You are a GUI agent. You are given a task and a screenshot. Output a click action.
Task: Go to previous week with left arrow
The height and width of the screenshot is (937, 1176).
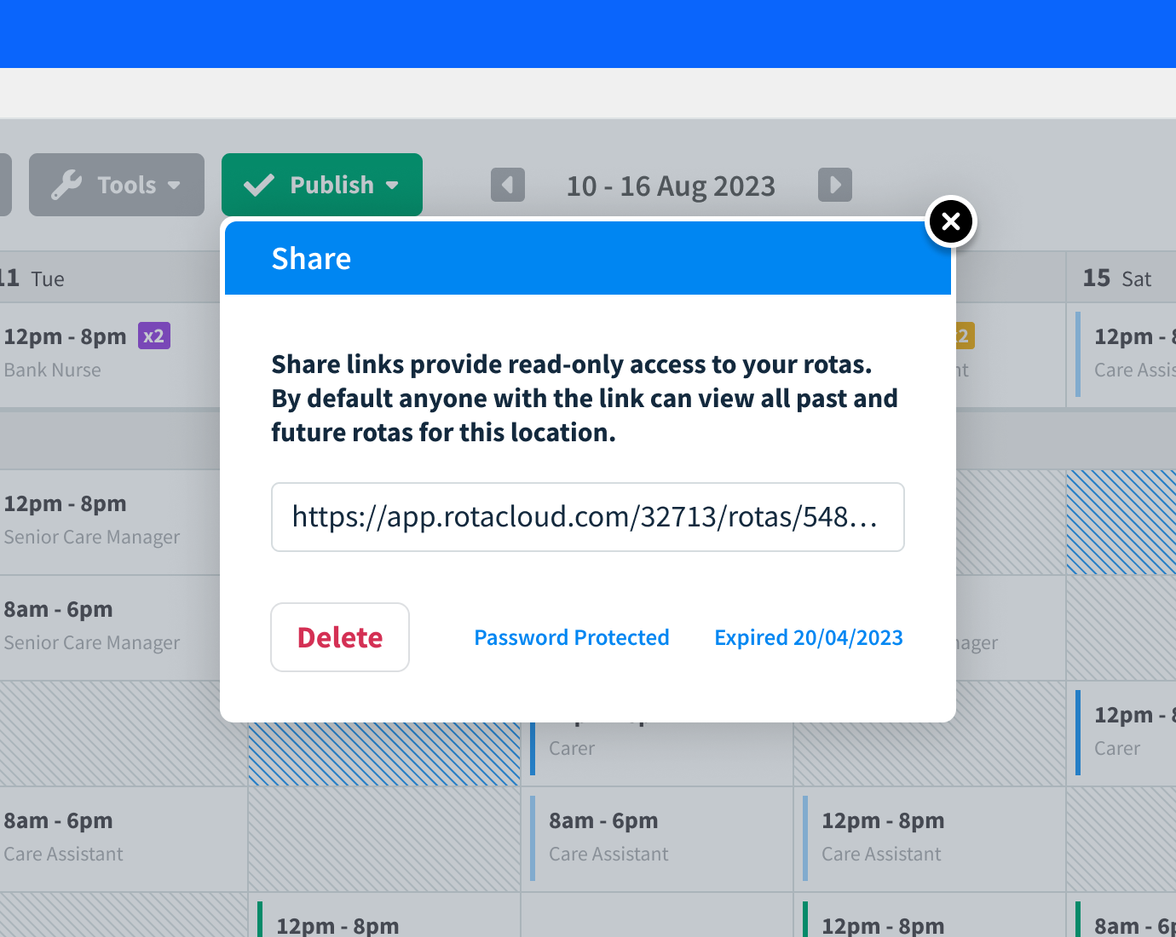pos(507,184)
